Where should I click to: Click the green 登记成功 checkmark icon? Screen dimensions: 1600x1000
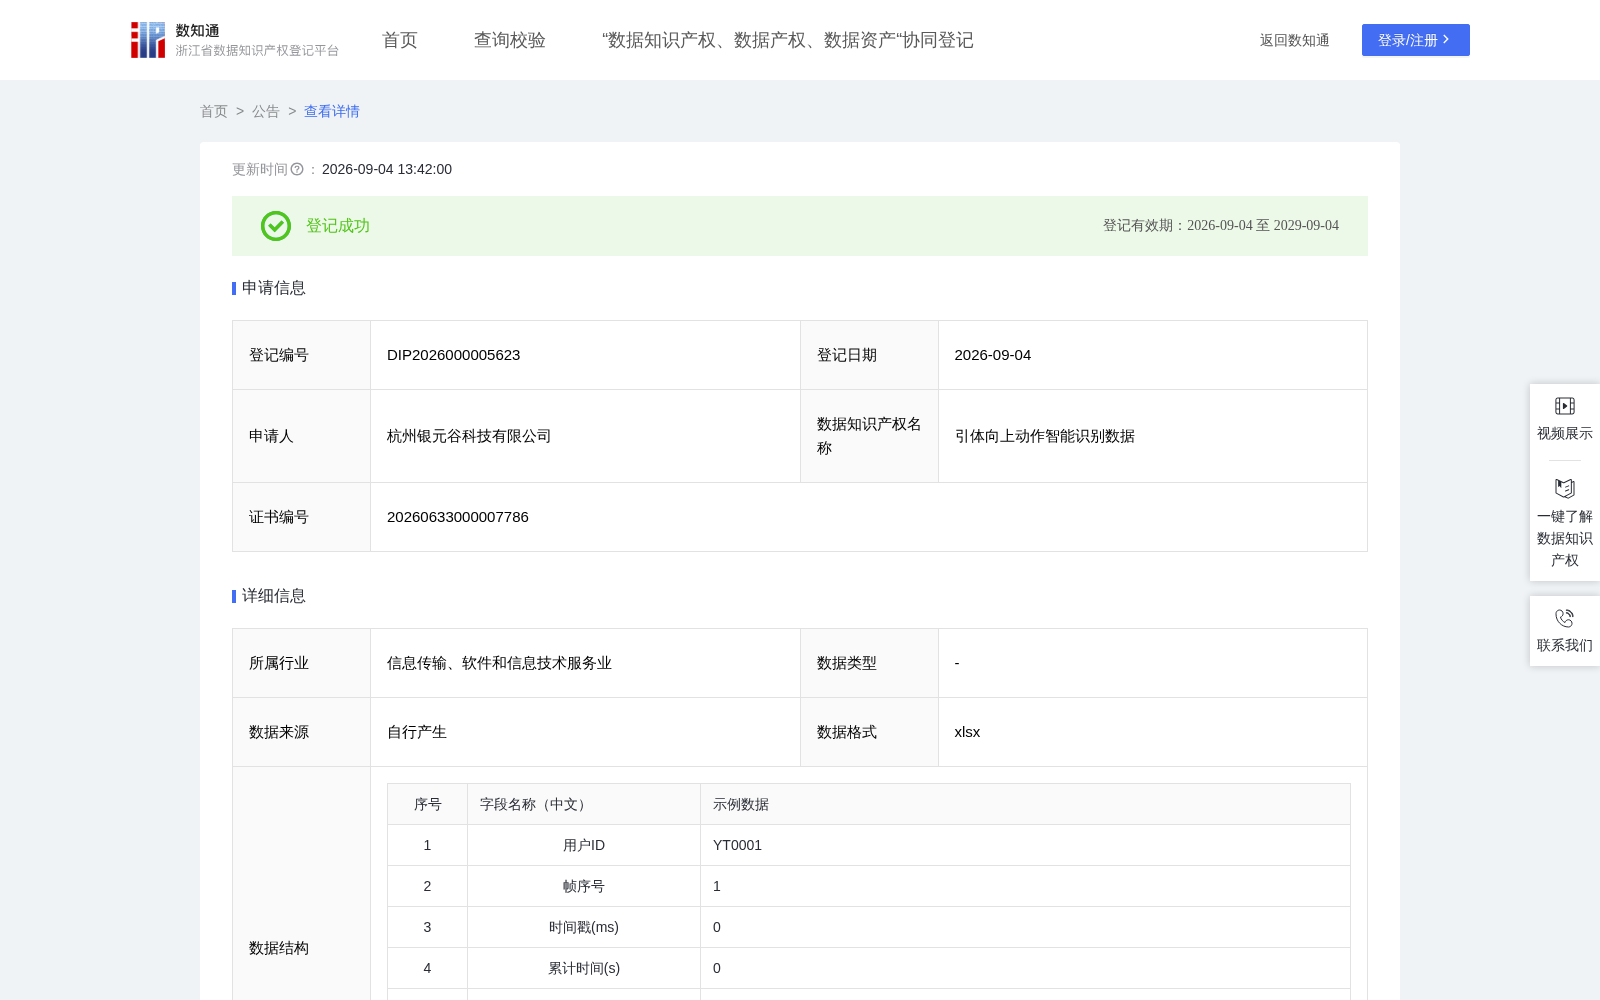[276, 226]
